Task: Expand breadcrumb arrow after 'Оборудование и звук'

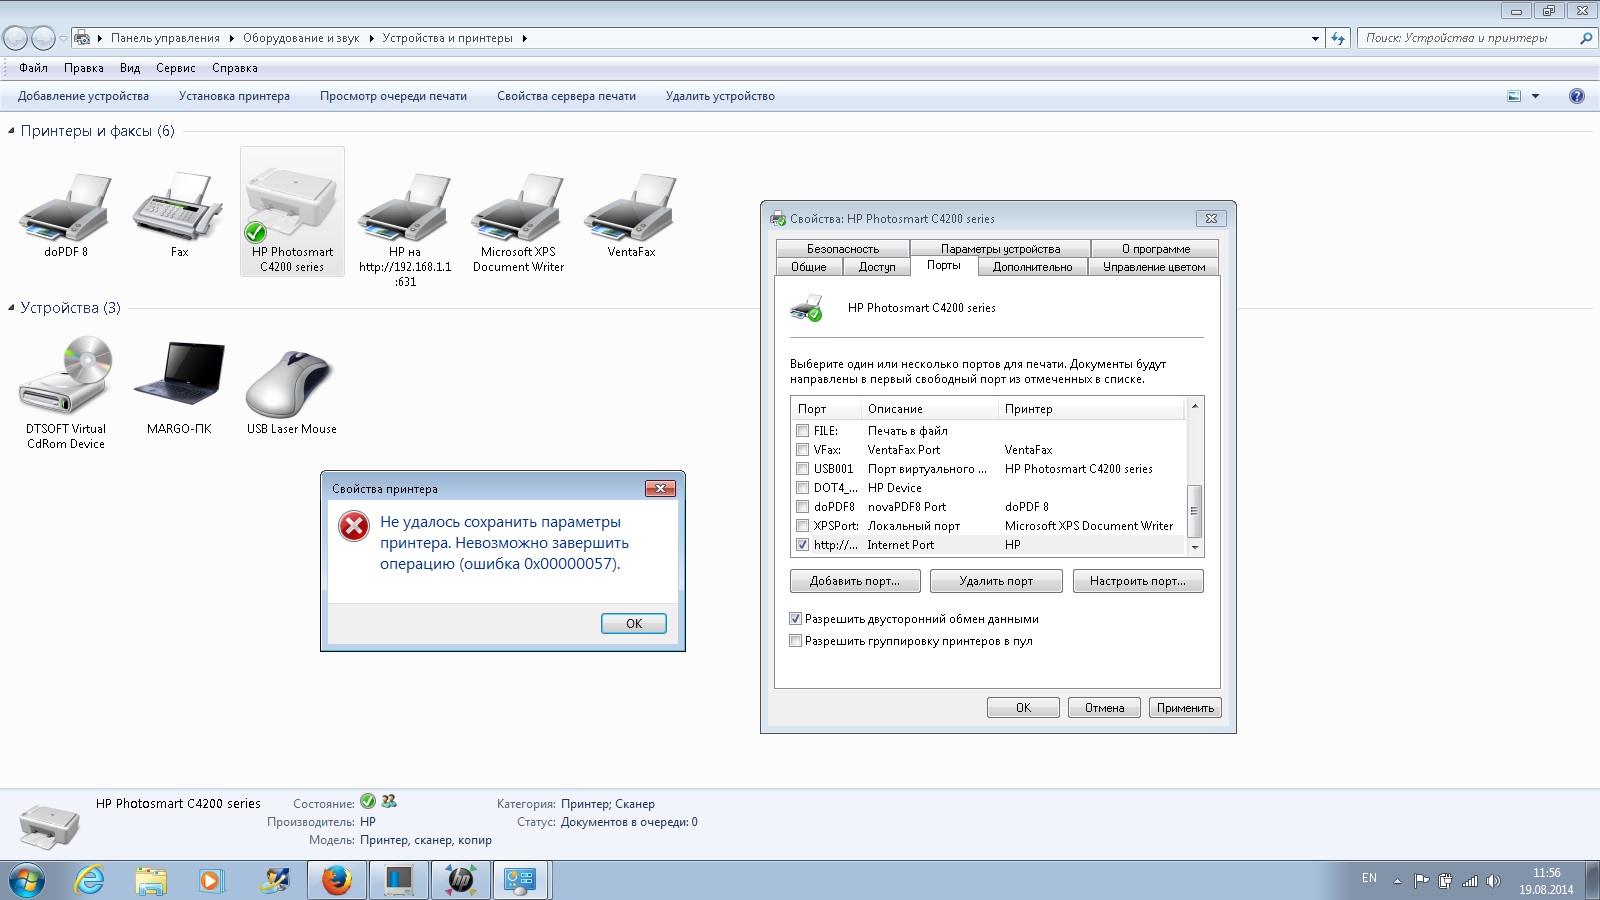Action: tap(371, 38)
